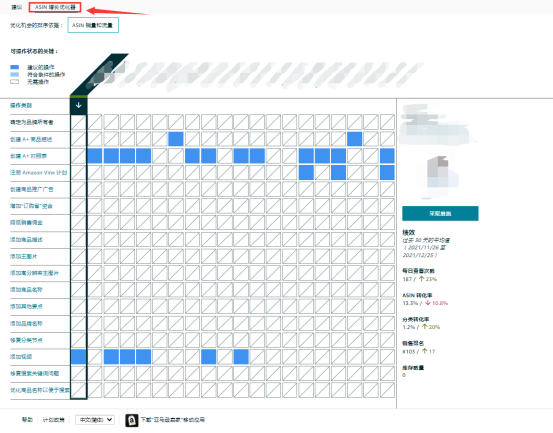Open the 中文(简体) language dropdown
This screenshot has height=433, width=553.
(x=95, y=420)
